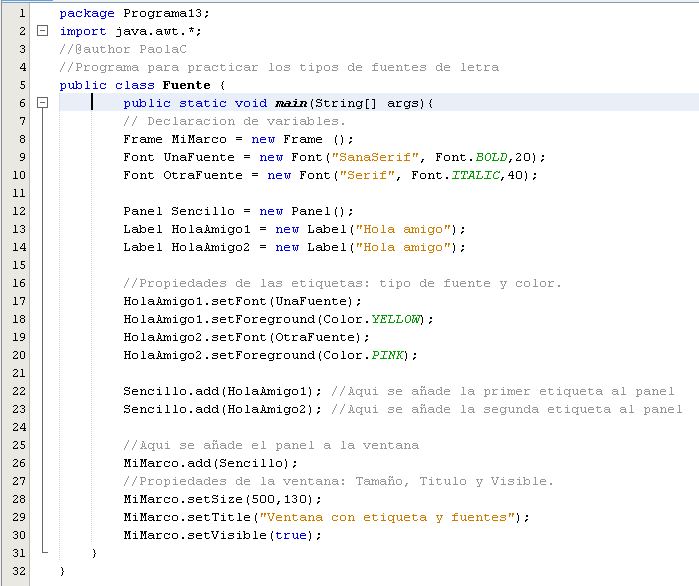Click the '// Declaracion de variables.' comment

(234, 121)
